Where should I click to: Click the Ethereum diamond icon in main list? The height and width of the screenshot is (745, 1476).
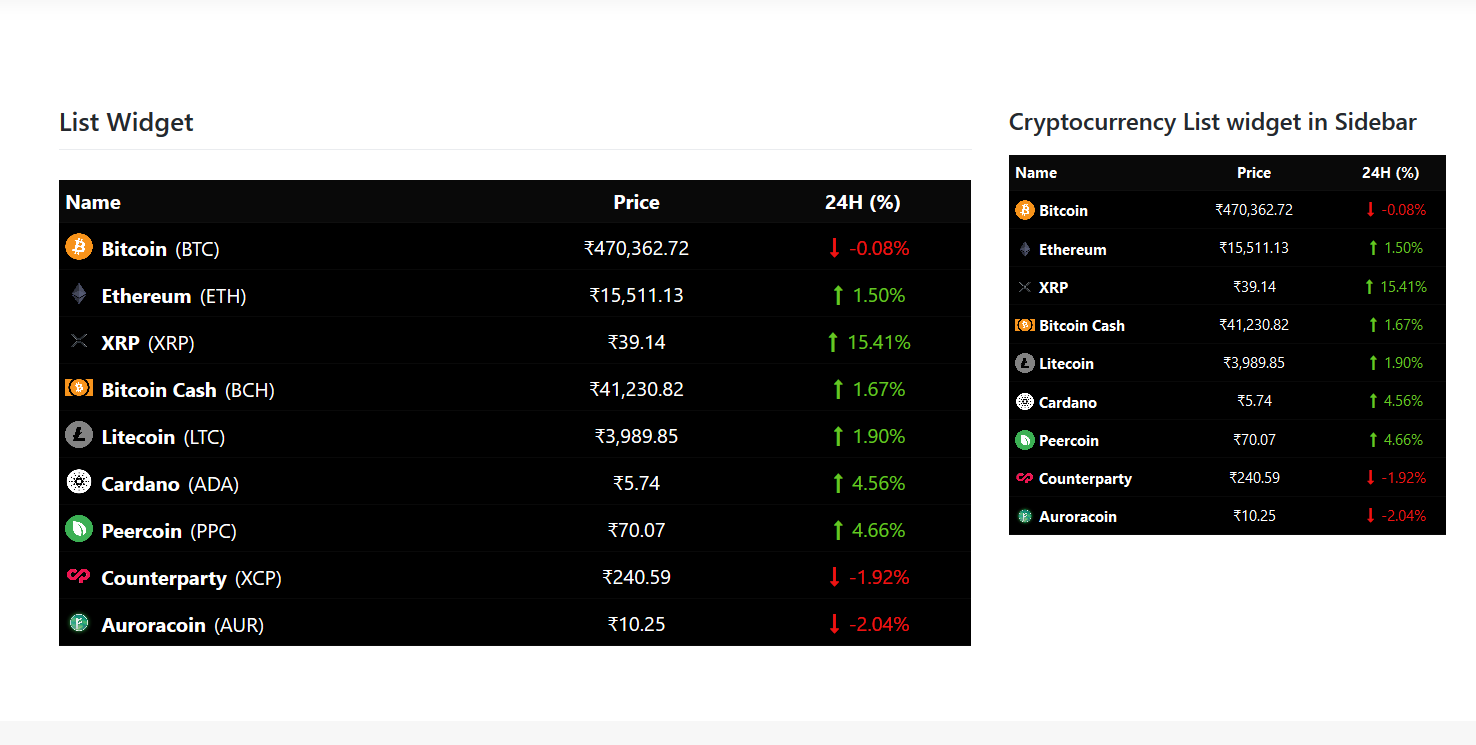click(x=79, y=295)
